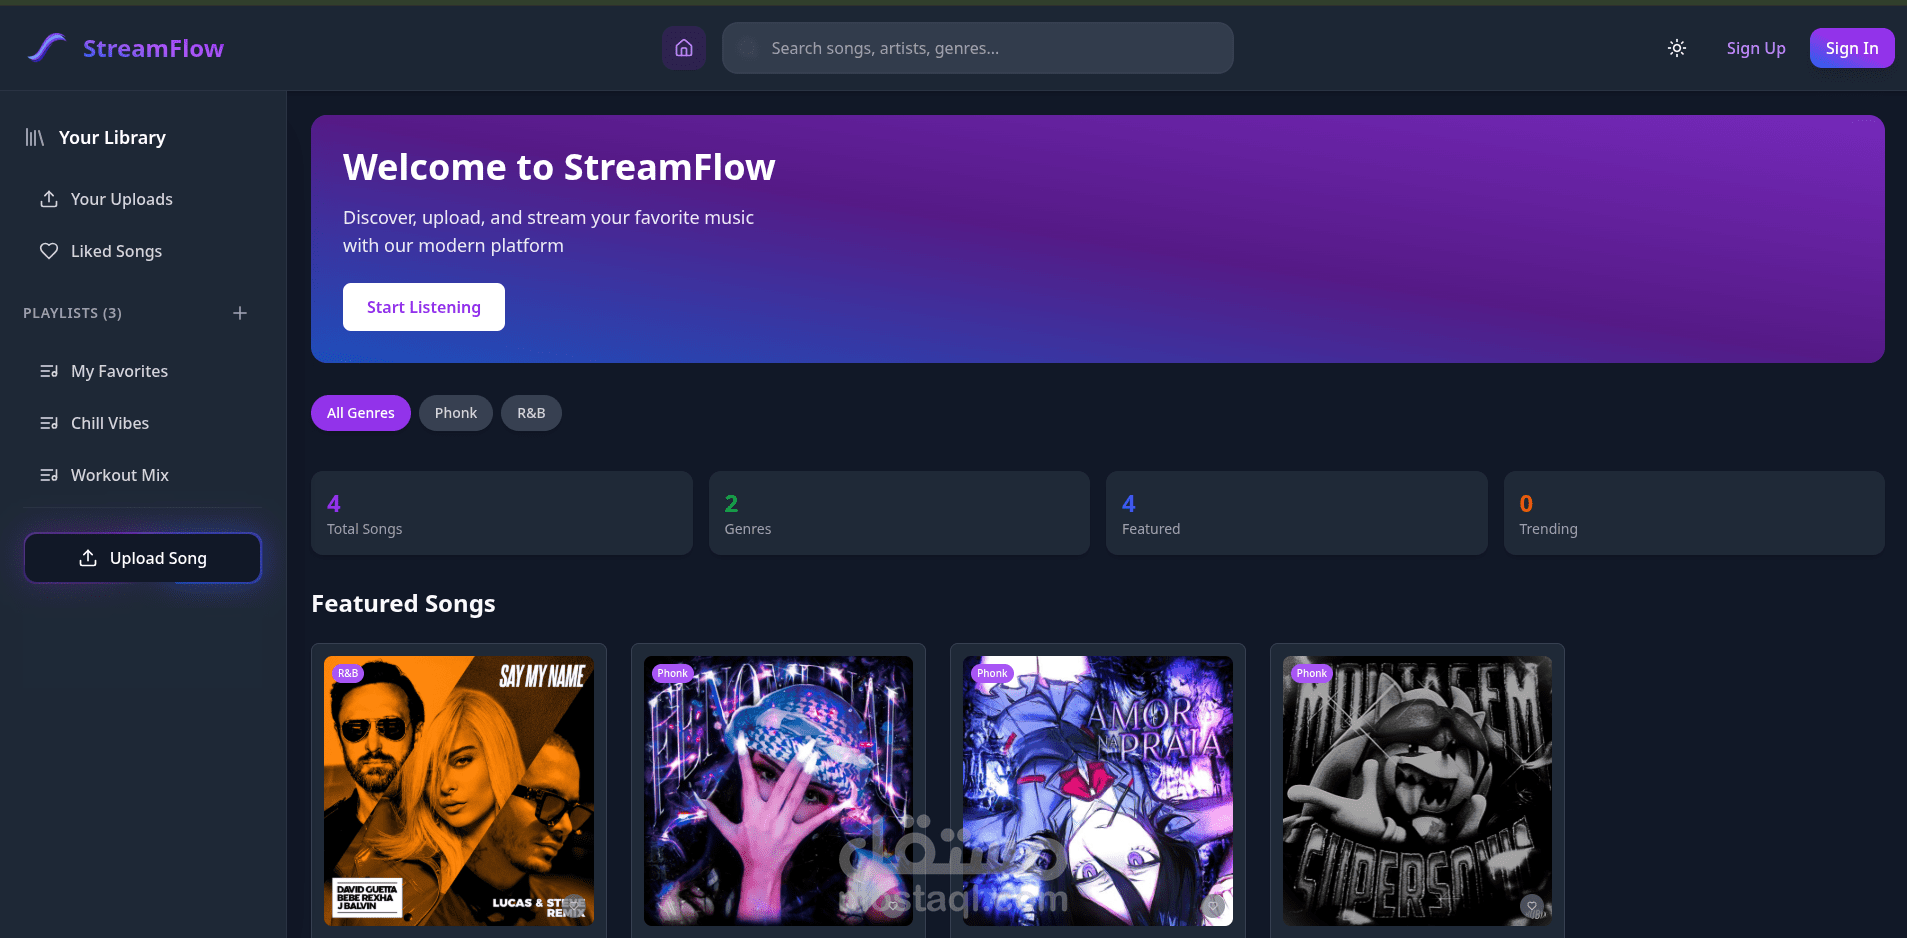Click the Welcome to StreamFlow banner title
Viewport: 1907px width, 938px height.
559,167
